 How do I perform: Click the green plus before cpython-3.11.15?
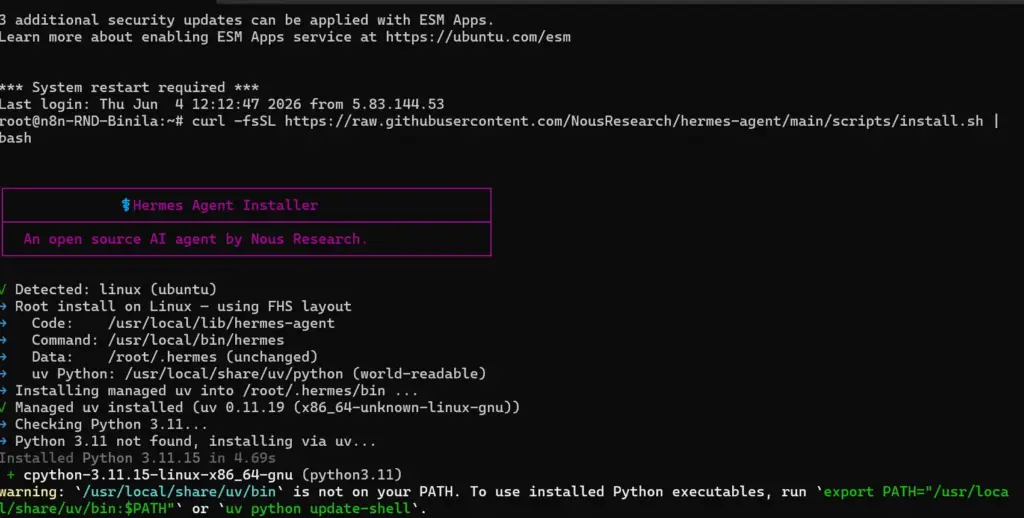click(10, 475)
